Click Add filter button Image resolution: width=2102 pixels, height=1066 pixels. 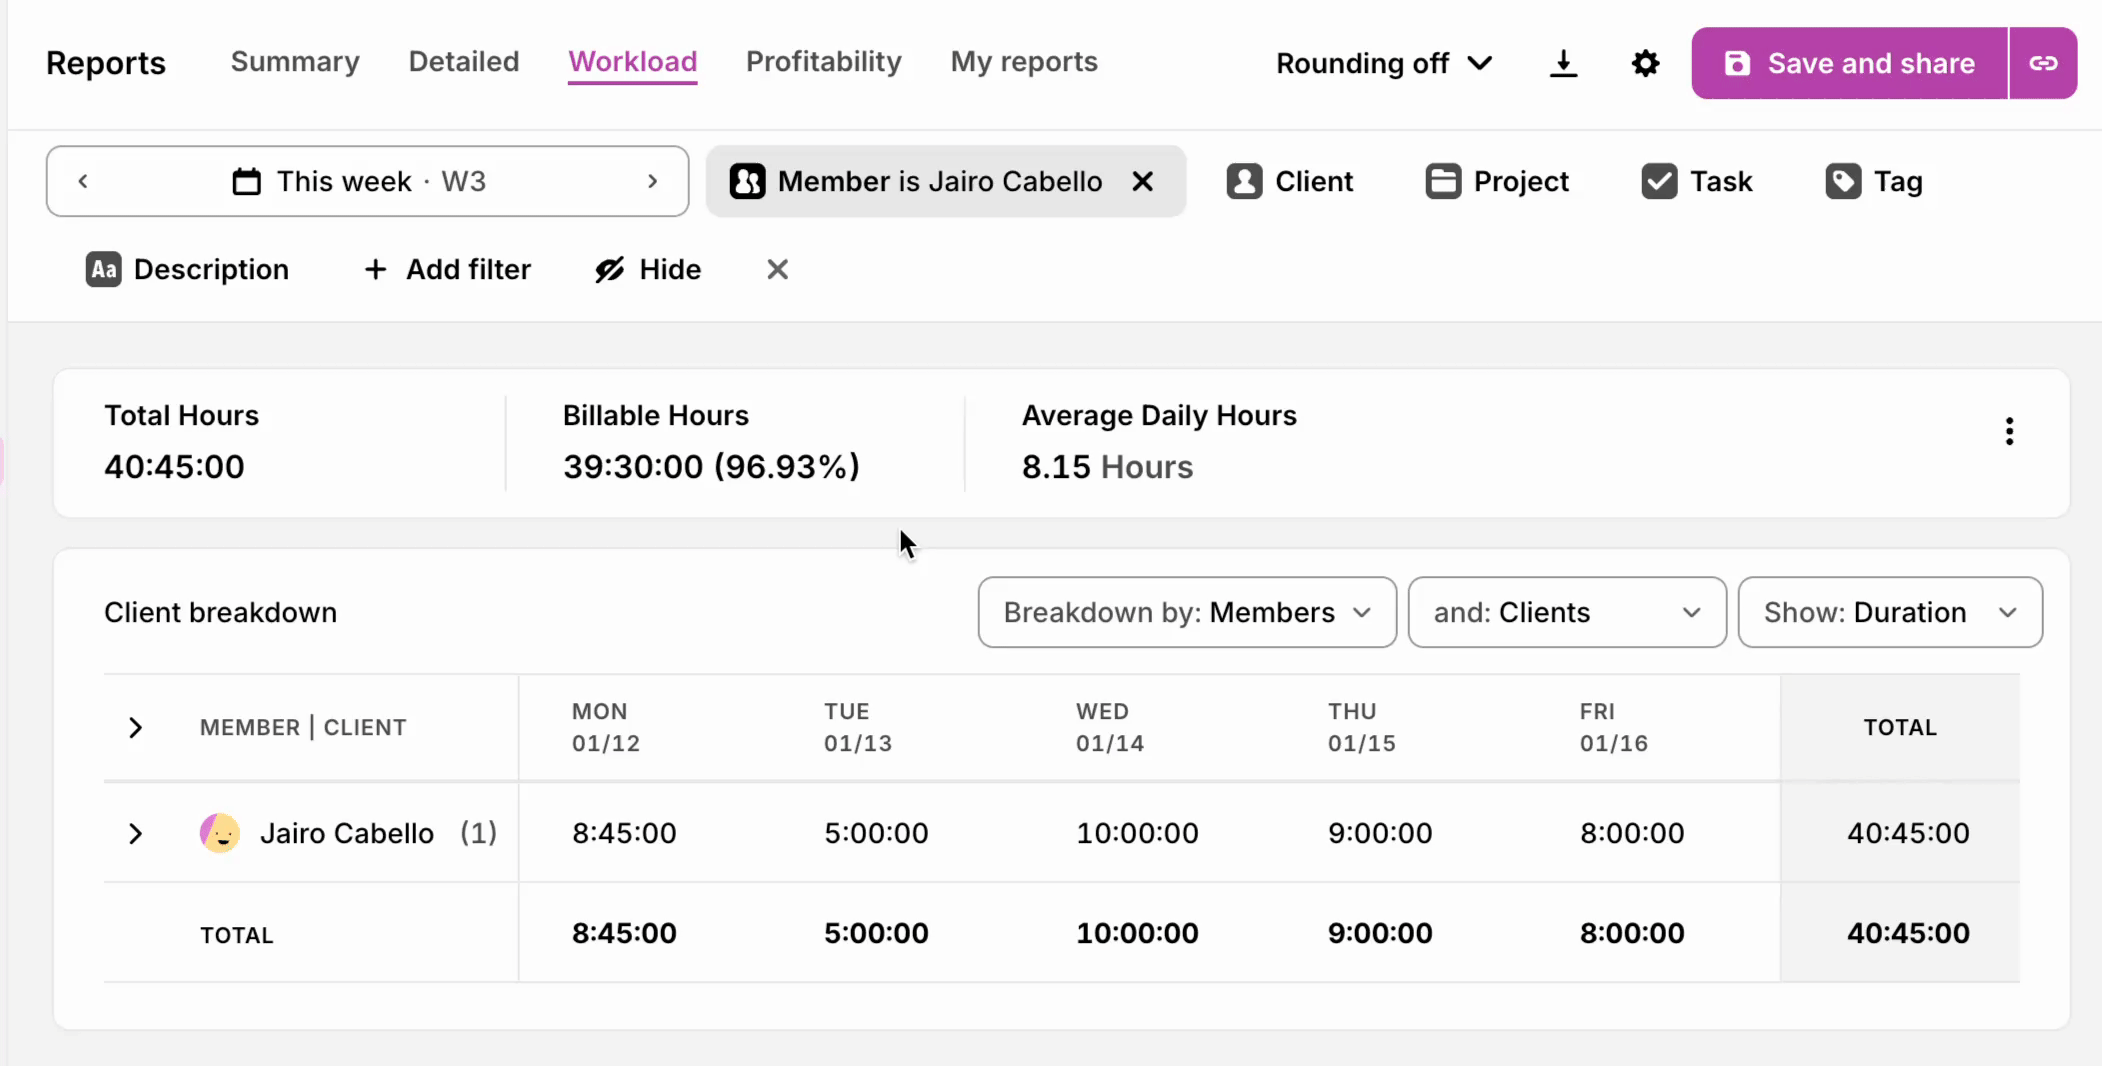pos(448,270)
